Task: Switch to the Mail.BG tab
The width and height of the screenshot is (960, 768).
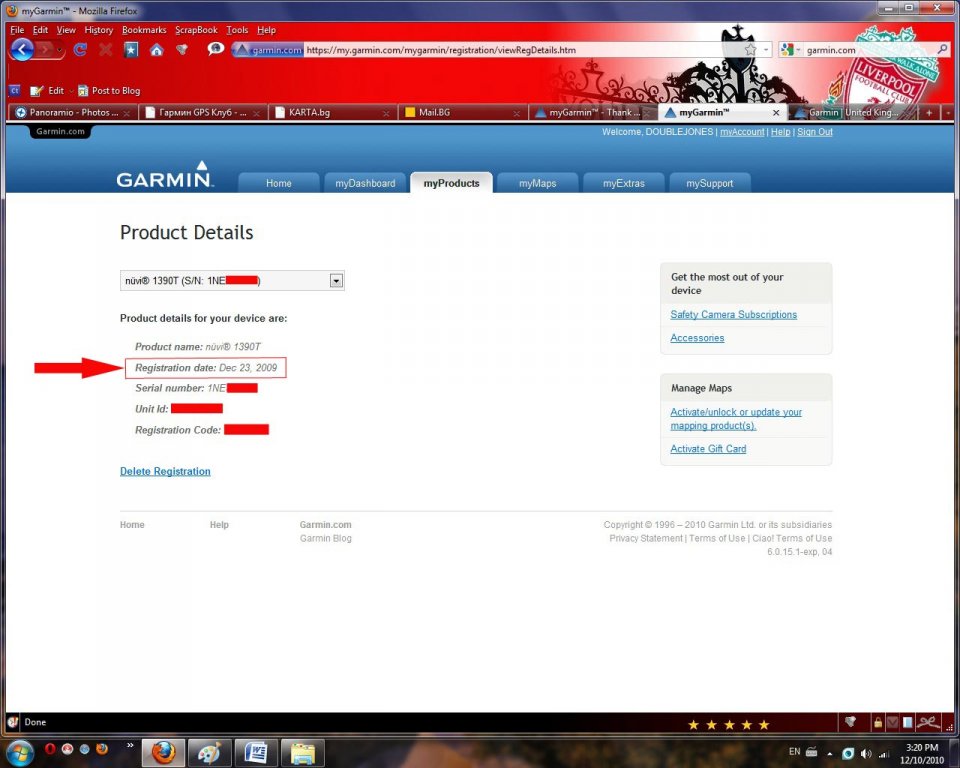Action: (x=462, y=113)
